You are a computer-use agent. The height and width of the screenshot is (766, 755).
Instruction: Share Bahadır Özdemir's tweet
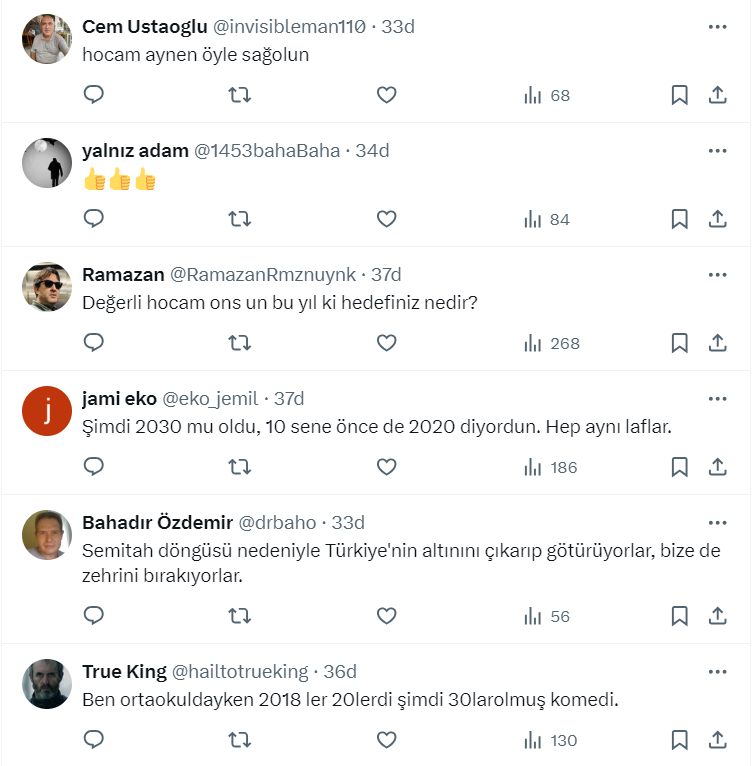pyautogui.click(x=717, y=616)
